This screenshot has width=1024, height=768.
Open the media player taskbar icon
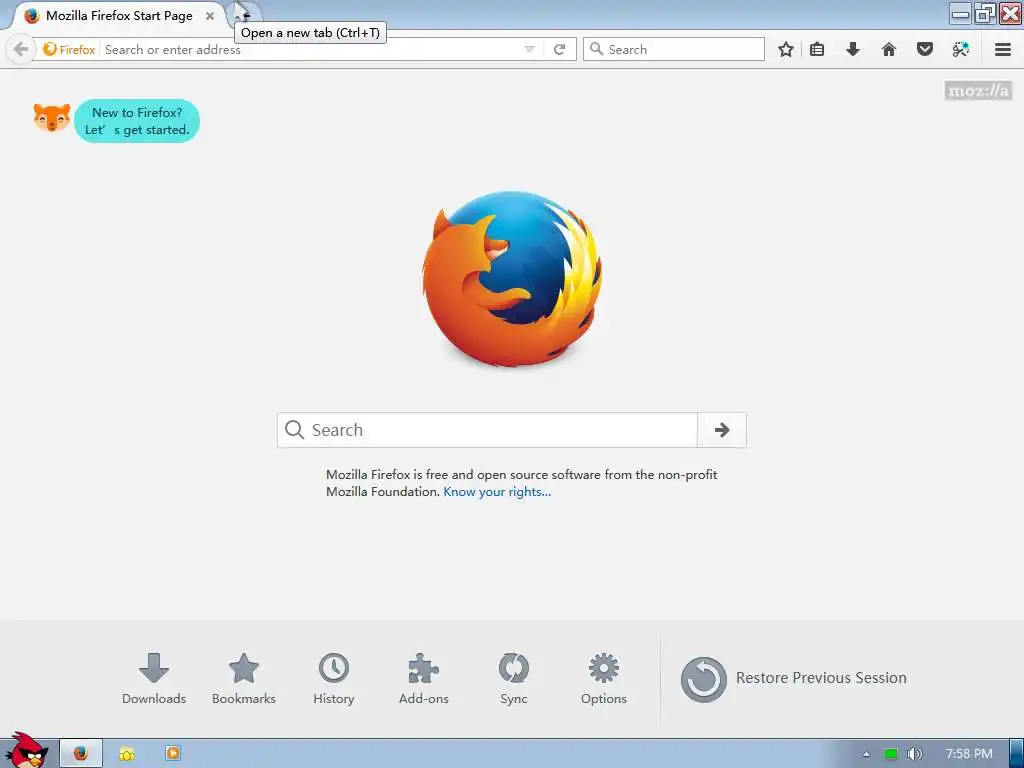[x=172, y=753]
